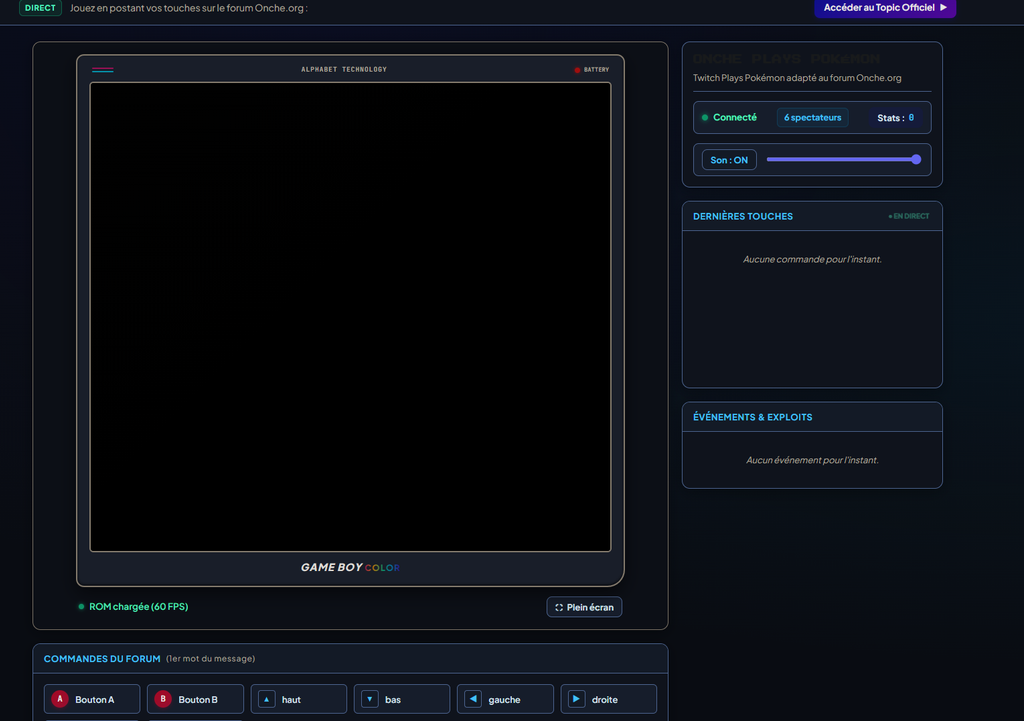This screenshot has width=1024, height=721.
Task: Click the Aucune commande pour l'instant message
Action: (x=812, y=259)
